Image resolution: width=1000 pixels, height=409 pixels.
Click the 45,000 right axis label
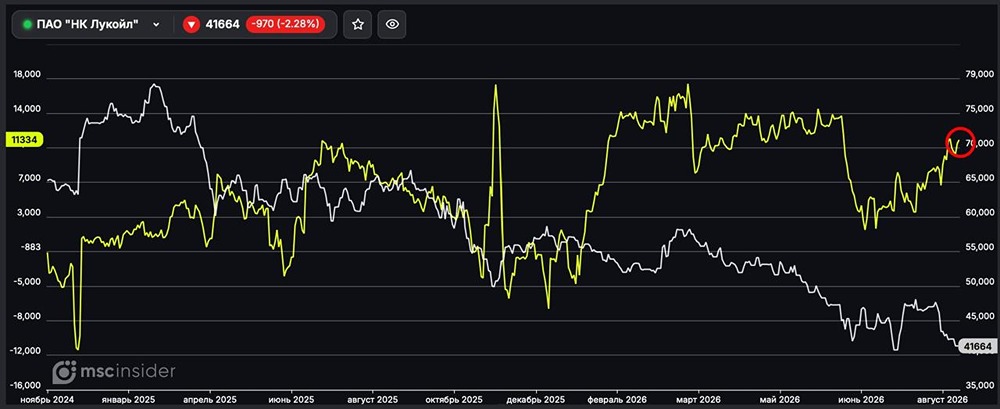[981, 316]
